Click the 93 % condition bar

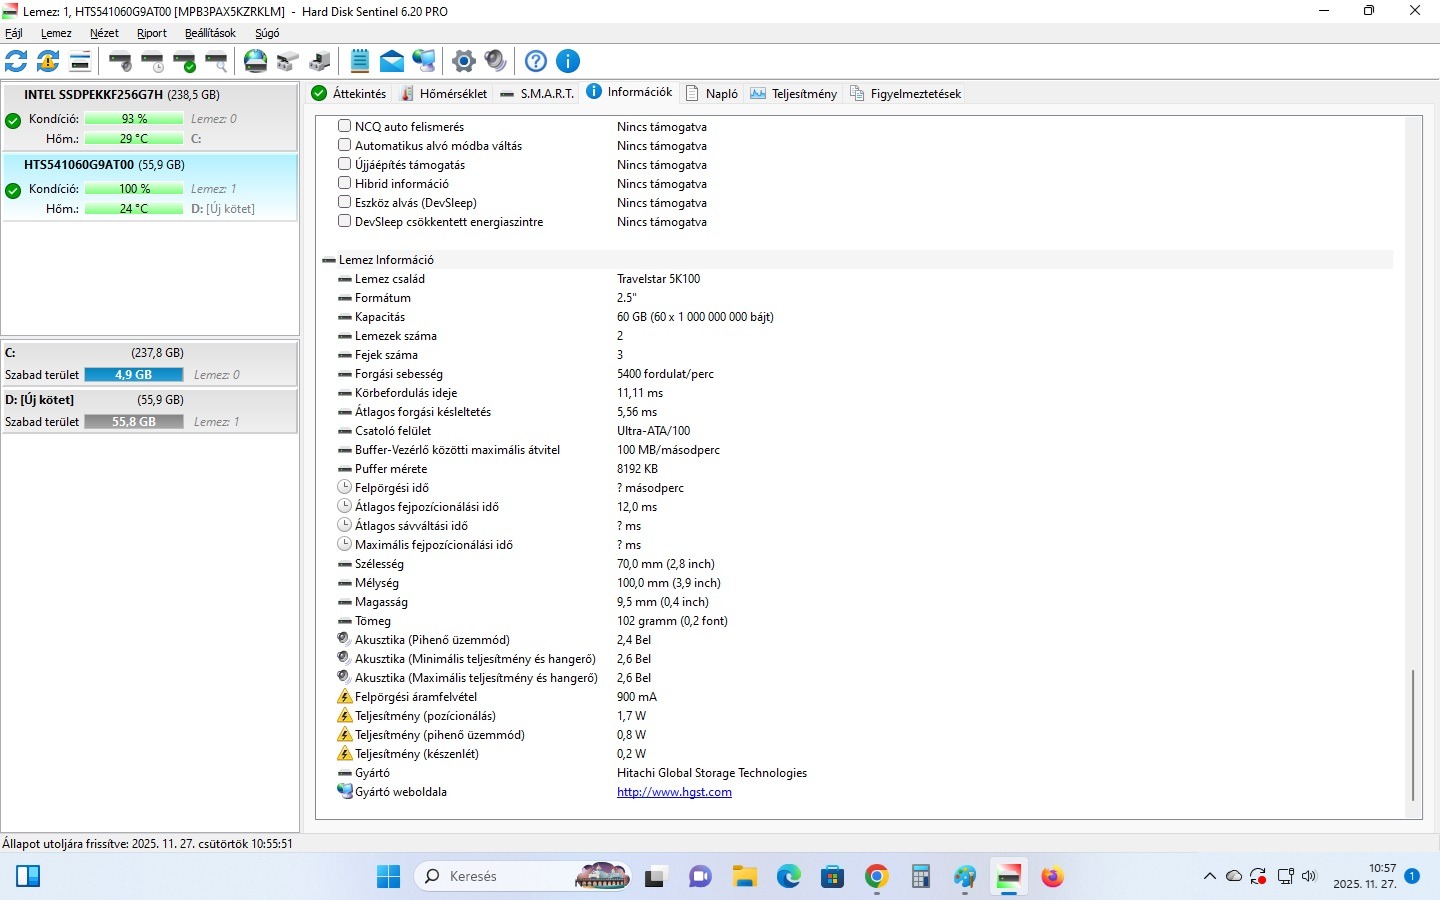pyautogui.click(x=134, y=119)
